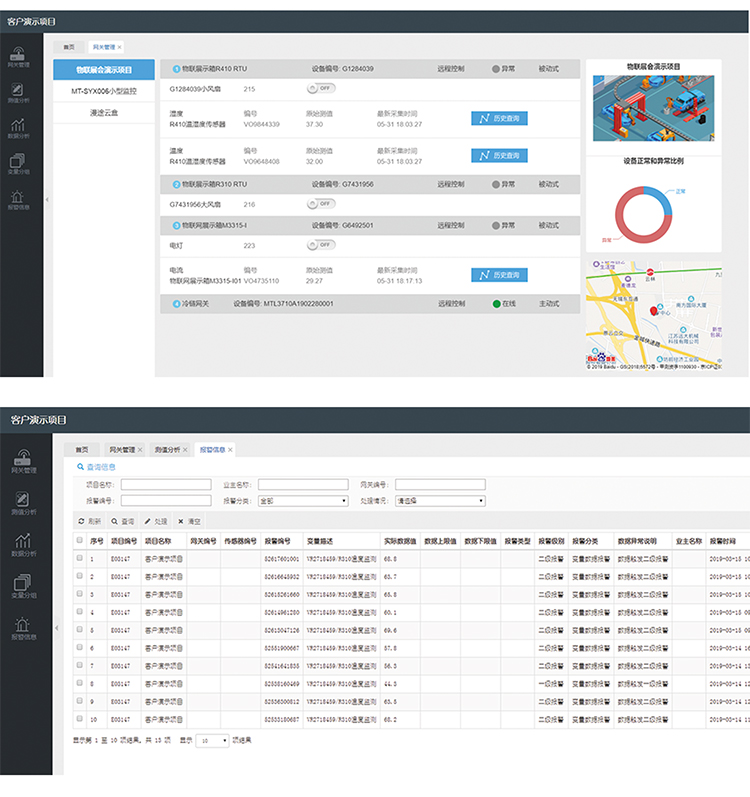Select MT-SYX006小型监控 in the project list

click(x=104, y=91)
